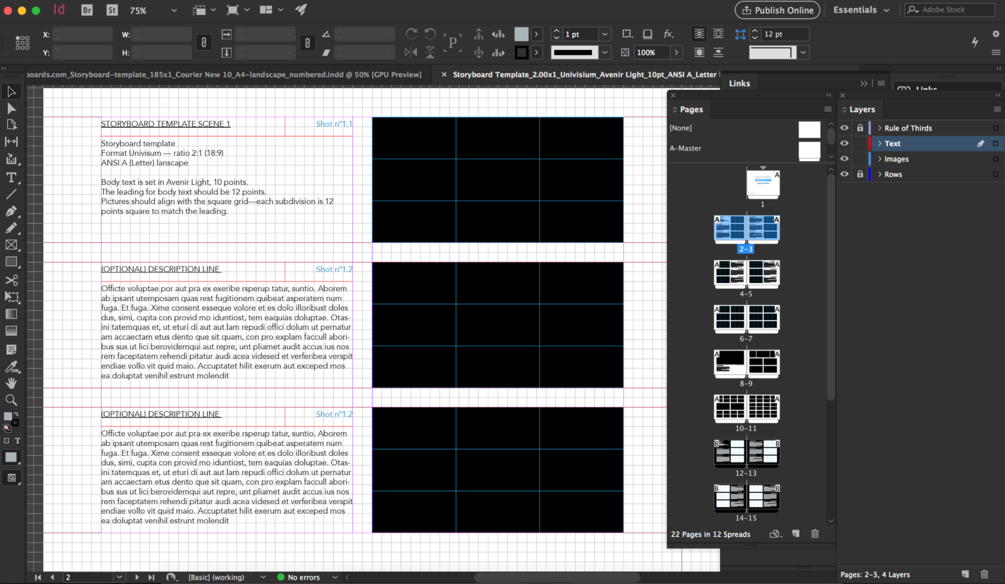Open the fx effects control
The height and width of the screenshot is (584, 1005).
click(669, 34)
